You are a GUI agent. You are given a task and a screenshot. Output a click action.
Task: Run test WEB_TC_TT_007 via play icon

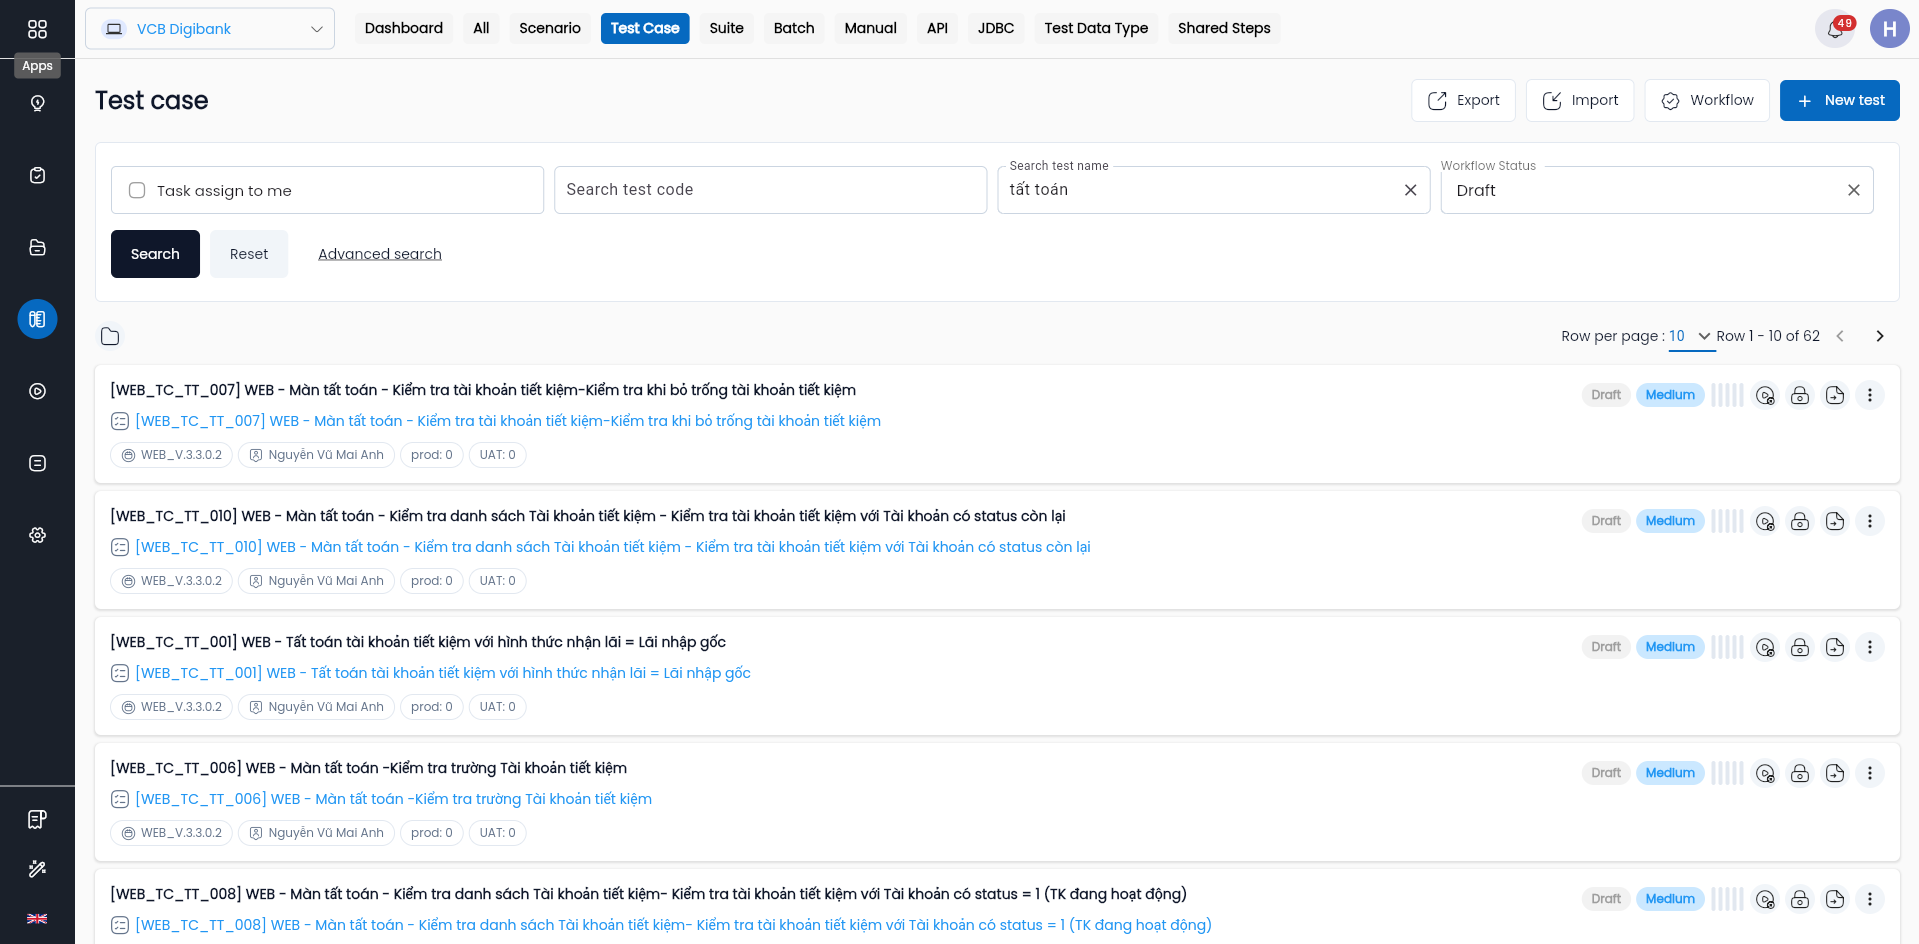point(1765,395)
